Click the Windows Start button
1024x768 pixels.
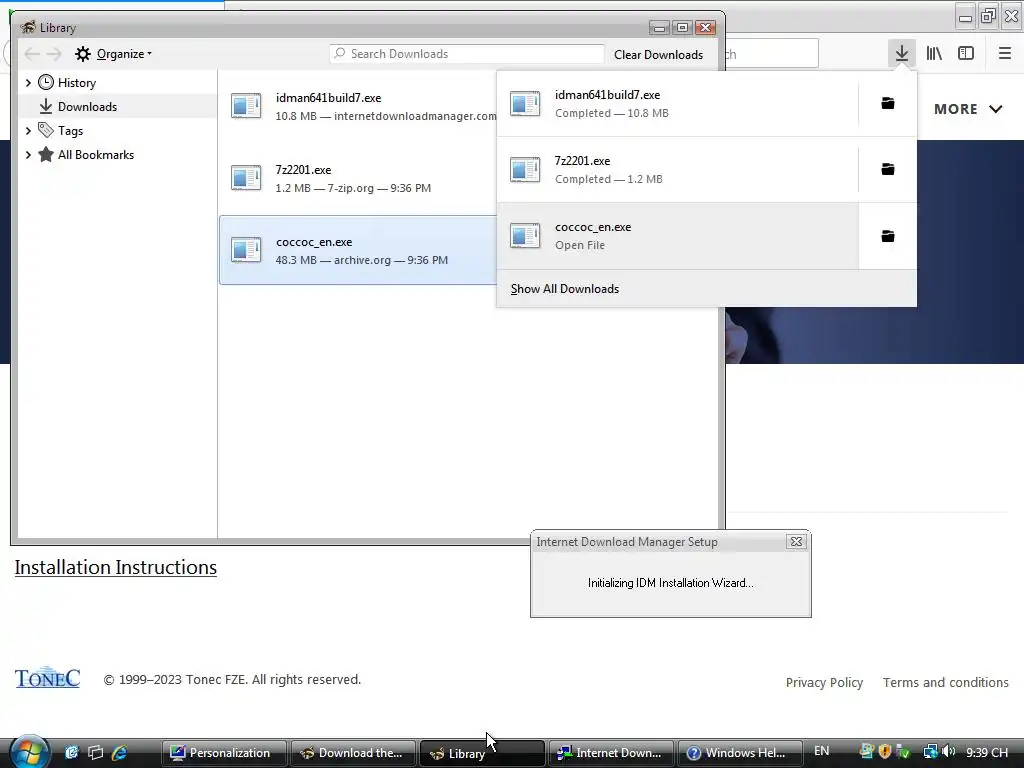click(29, 752)
